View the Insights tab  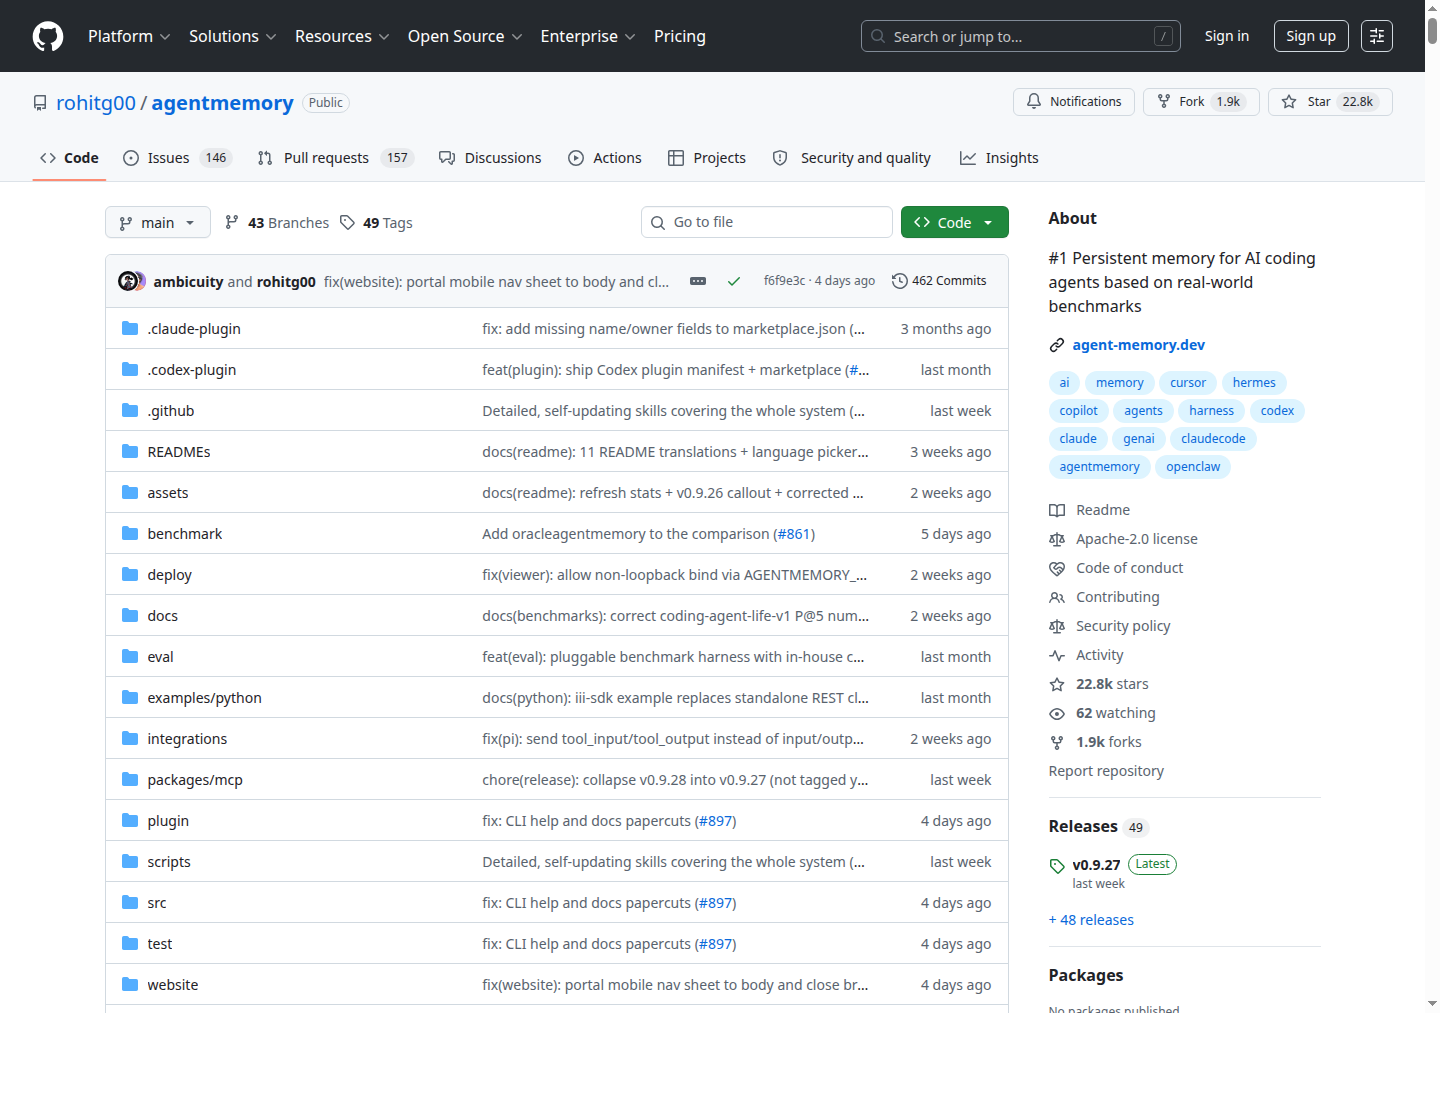[x=999, y=158]
